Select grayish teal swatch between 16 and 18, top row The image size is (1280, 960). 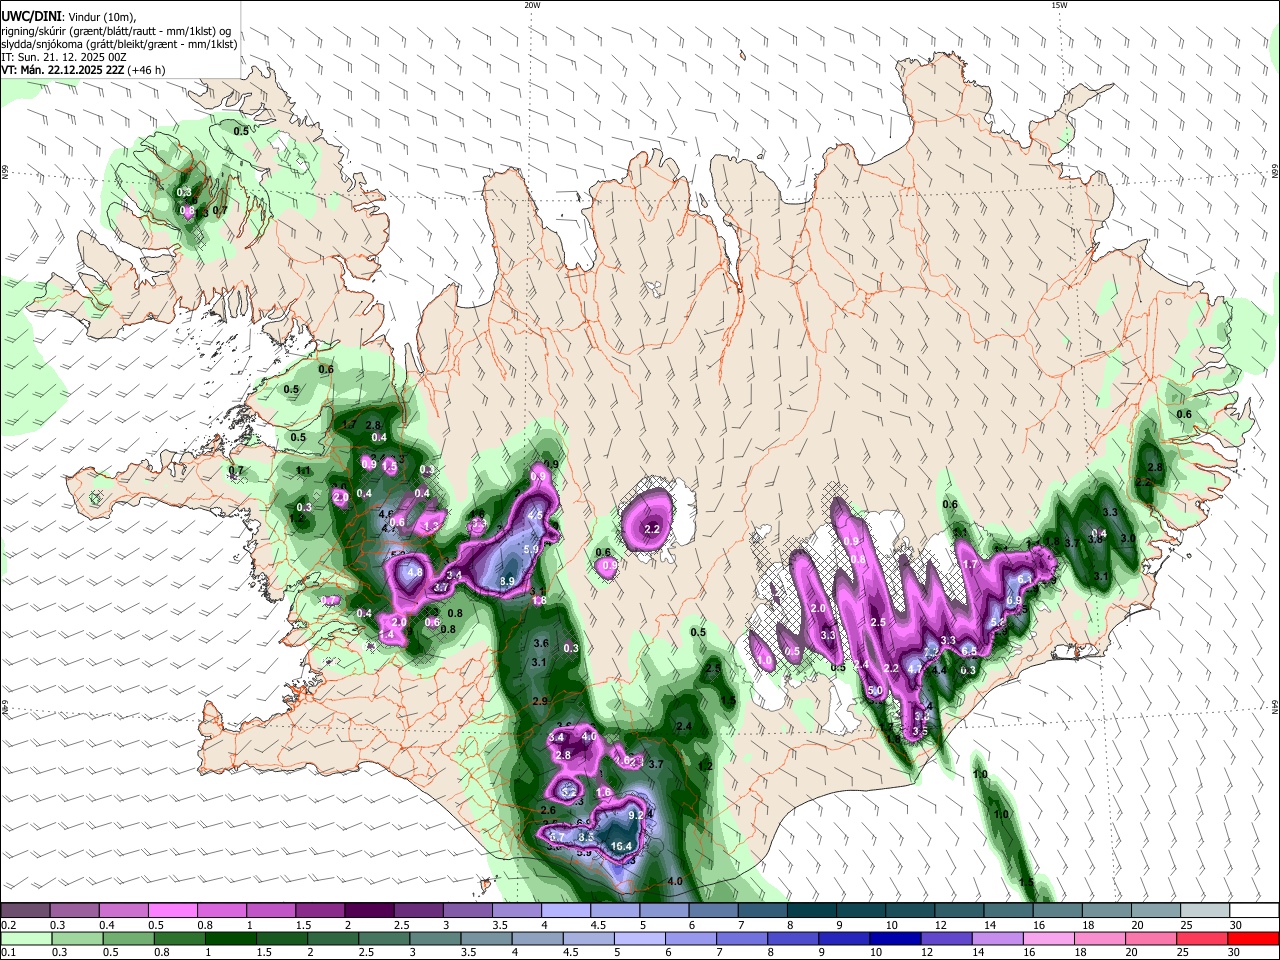(1057, 910)
